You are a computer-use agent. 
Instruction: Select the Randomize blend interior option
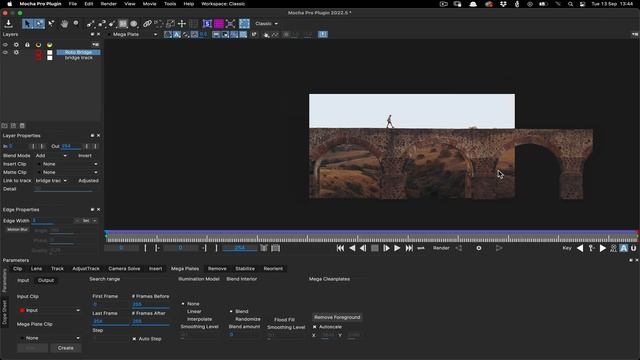tap(248, 319)
